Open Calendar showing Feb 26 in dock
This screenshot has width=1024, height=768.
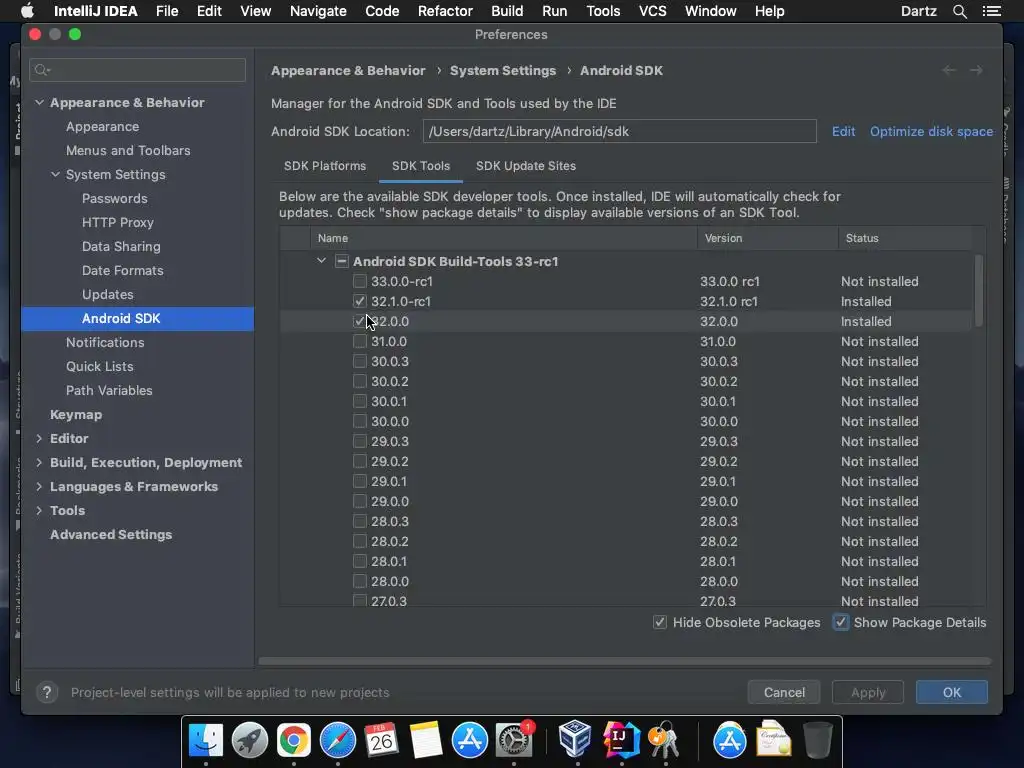[x=381, y=740]
